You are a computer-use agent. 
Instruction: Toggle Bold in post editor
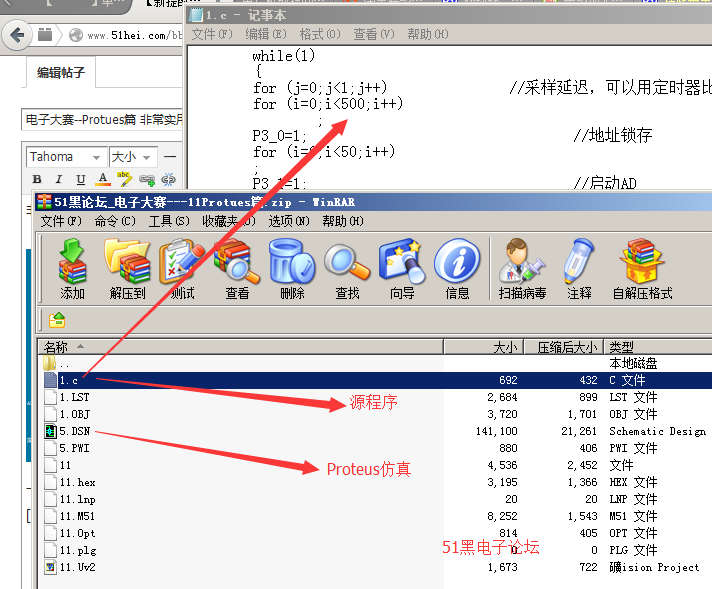pyautogui.click(x=37, y=179)
